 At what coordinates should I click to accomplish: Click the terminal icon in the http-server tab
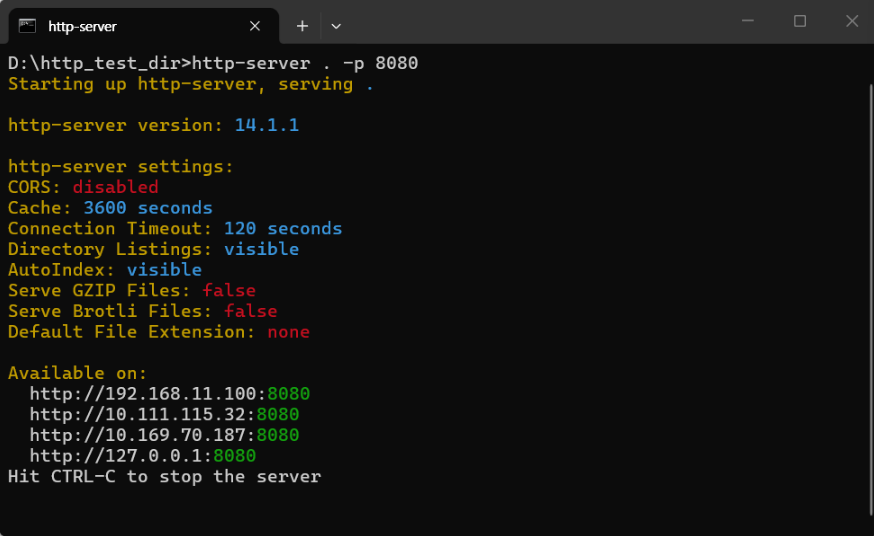click(x=28, y=25)
